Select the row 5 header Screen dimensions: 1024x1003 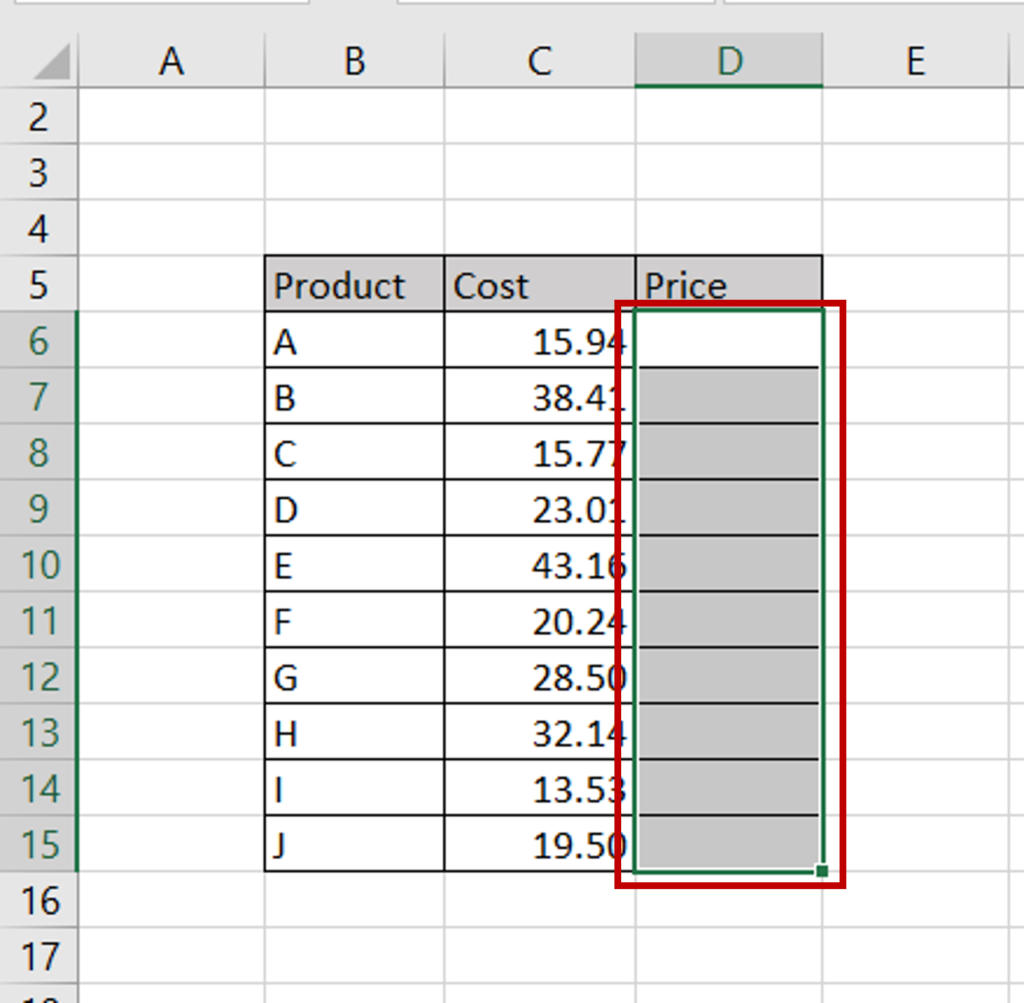(x=39, y=284)
